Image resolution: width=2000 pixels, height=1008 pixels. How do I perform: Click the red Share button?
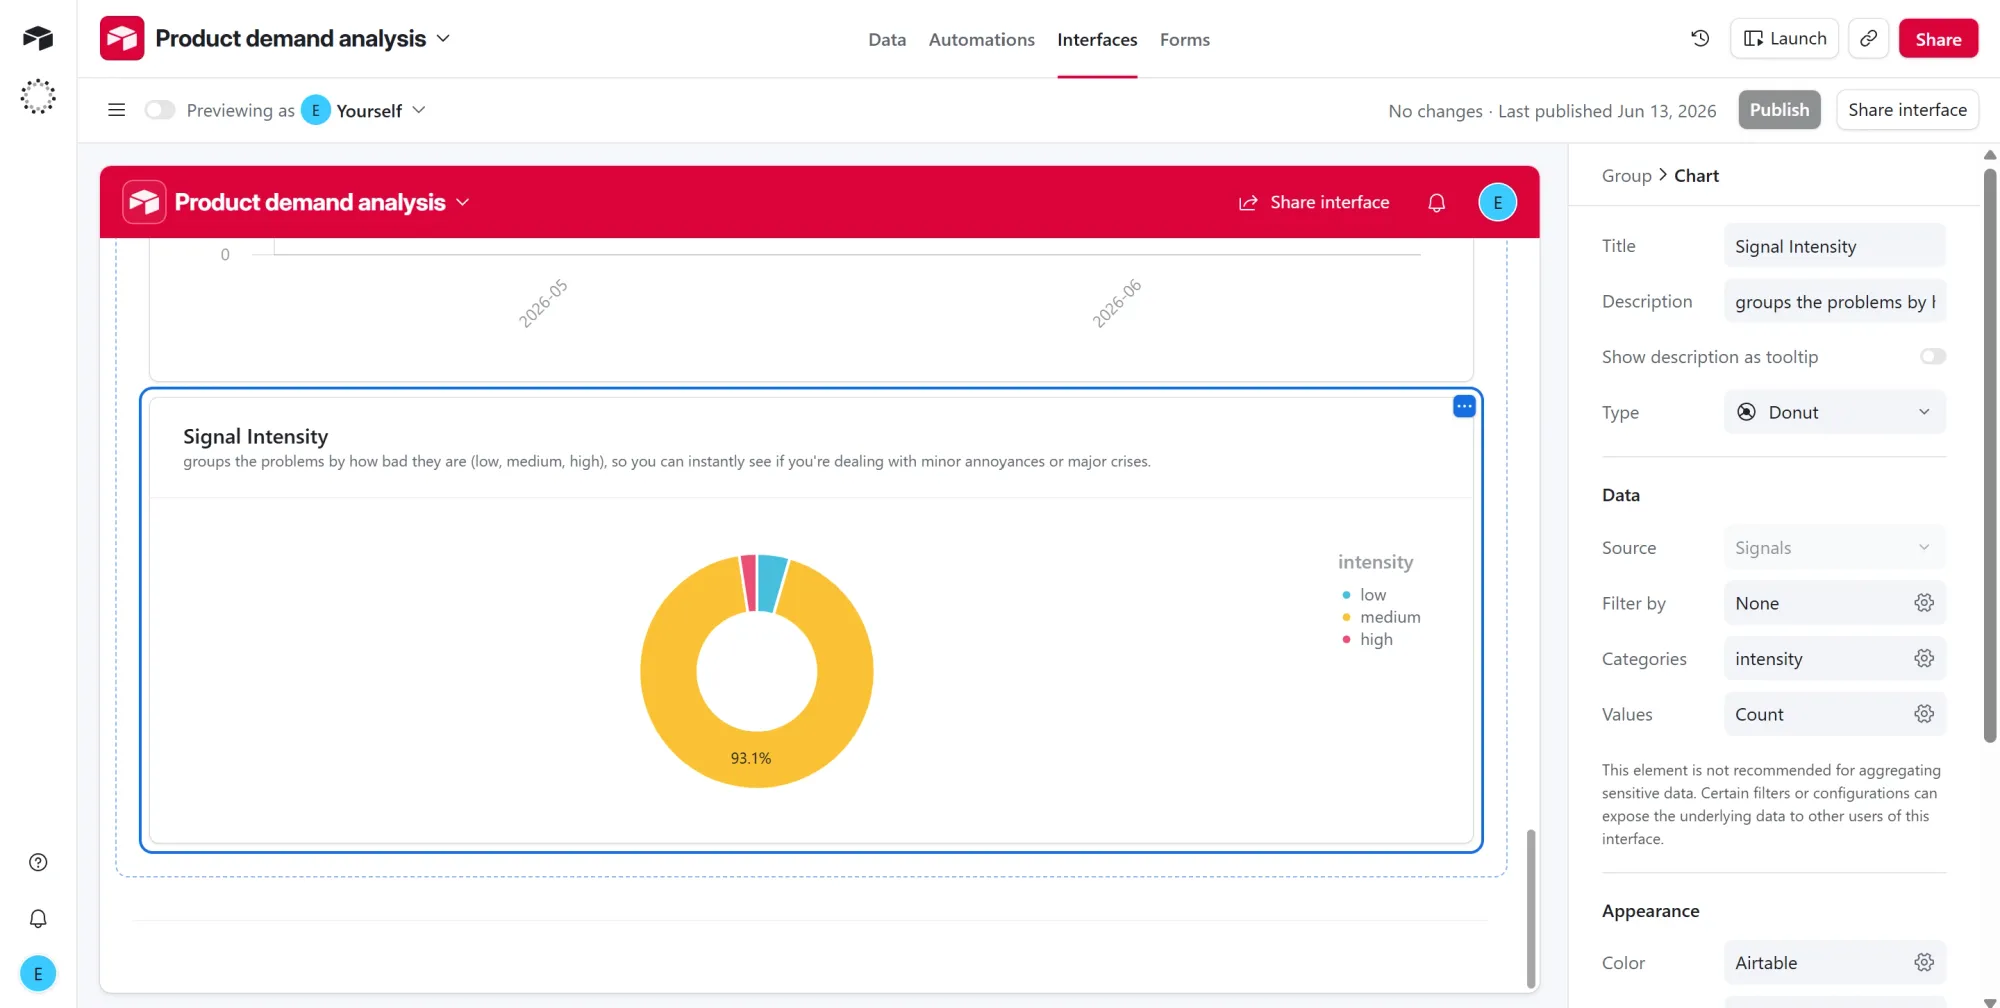coord(1938,39)
